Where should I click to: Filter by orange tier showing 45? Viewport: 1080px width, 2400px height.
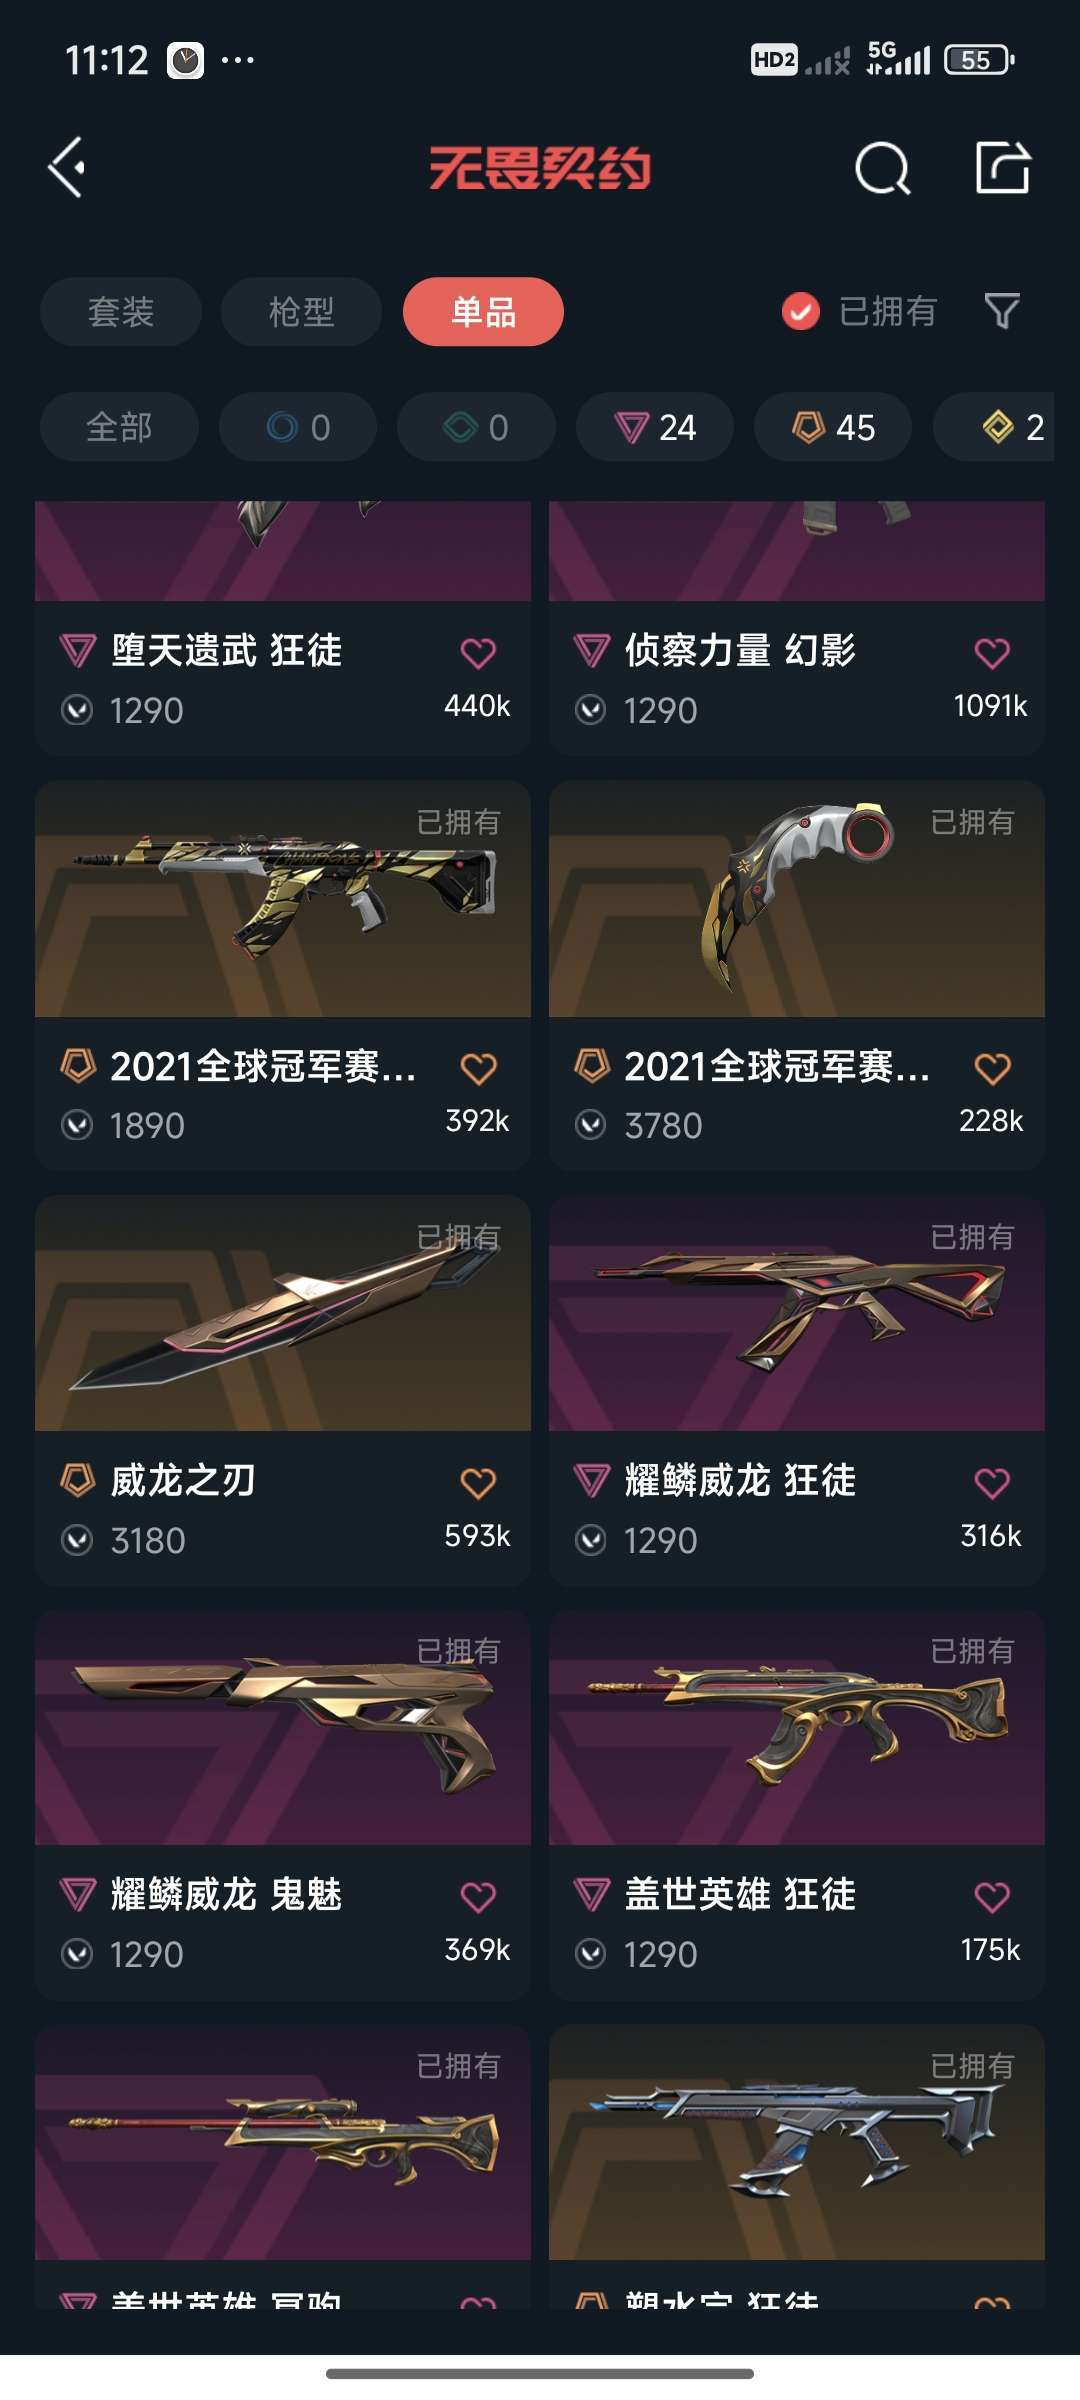[833, 427]
